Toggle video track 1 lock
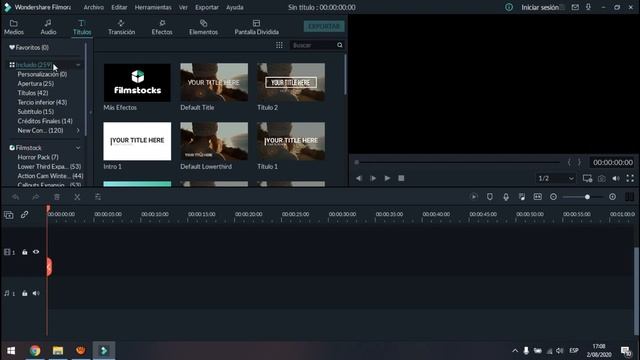This screenshot has height=360, width=640. click(x=24, y=252)
